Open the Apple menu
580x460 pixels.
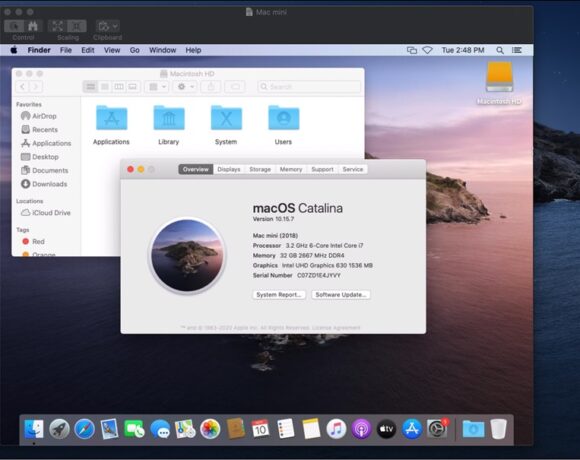click(x=14, y=50)
